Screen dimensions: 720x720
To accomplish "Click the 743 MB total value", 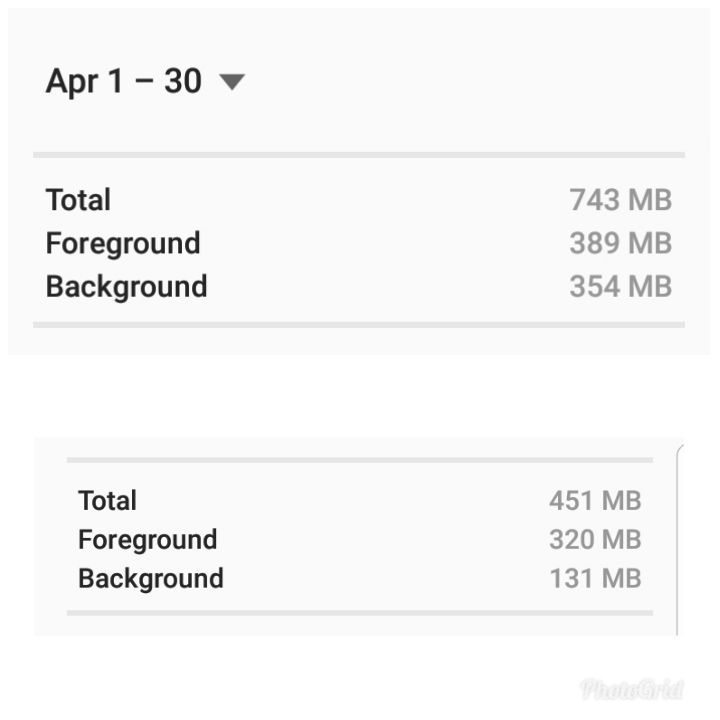I will point(620,200).
